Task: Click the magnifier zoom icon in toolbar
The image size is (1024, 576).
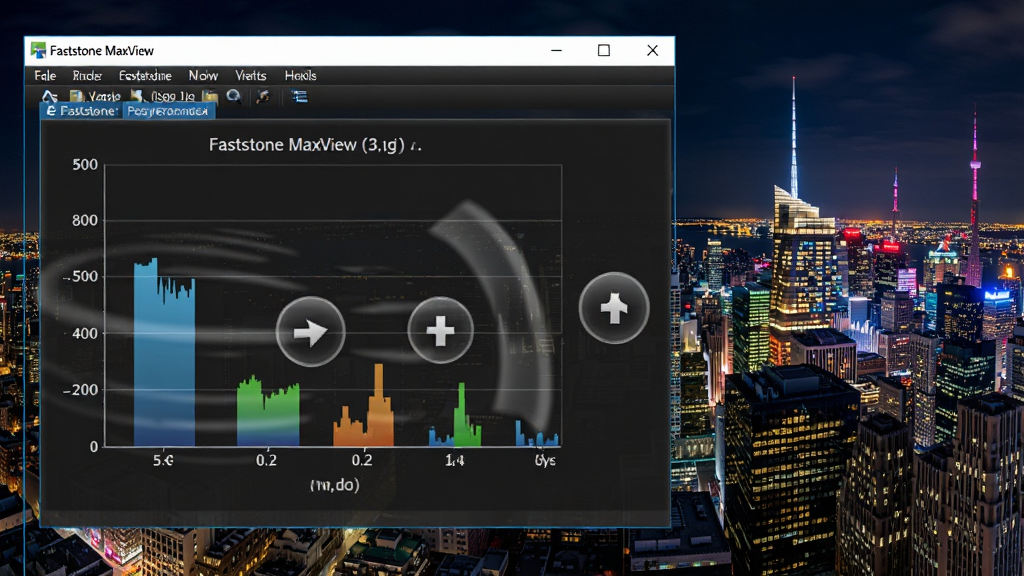Action: (234, 97)
